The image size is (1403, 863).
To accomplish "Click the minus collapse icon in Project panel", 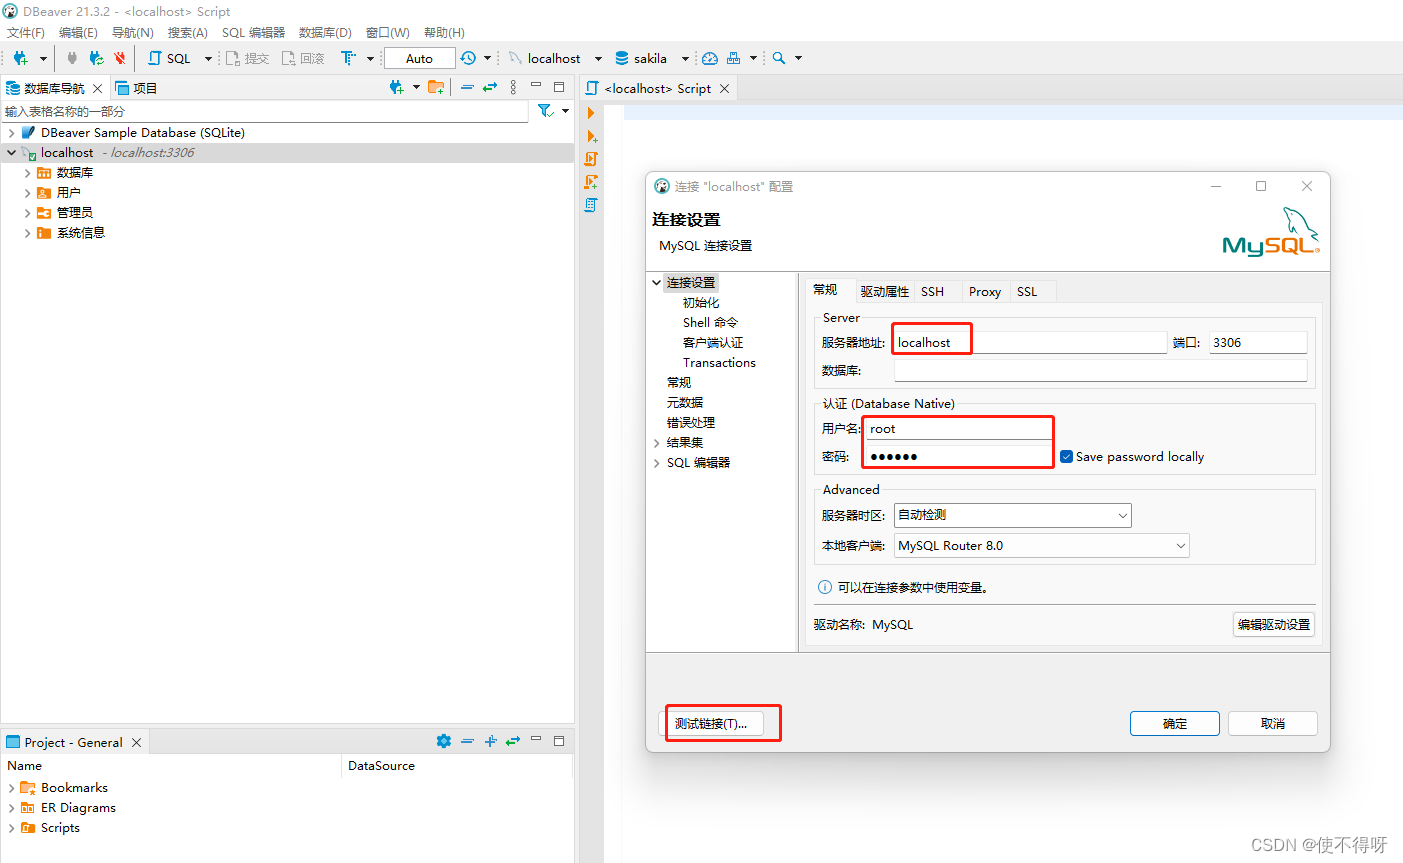I will pos(467,741).
